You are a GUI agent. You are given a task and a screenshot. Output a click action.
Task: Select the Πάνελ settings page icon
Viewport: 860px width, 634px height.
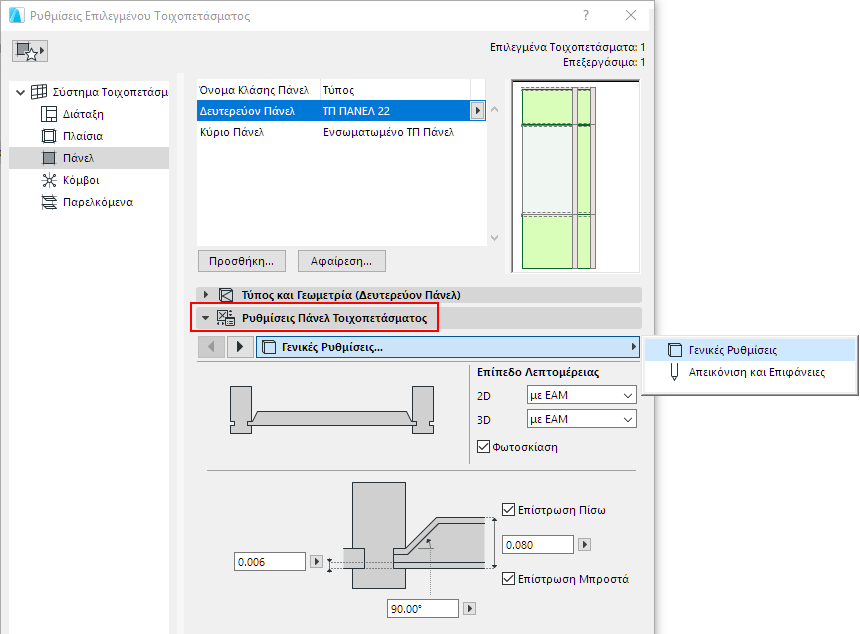coord(48,157)
